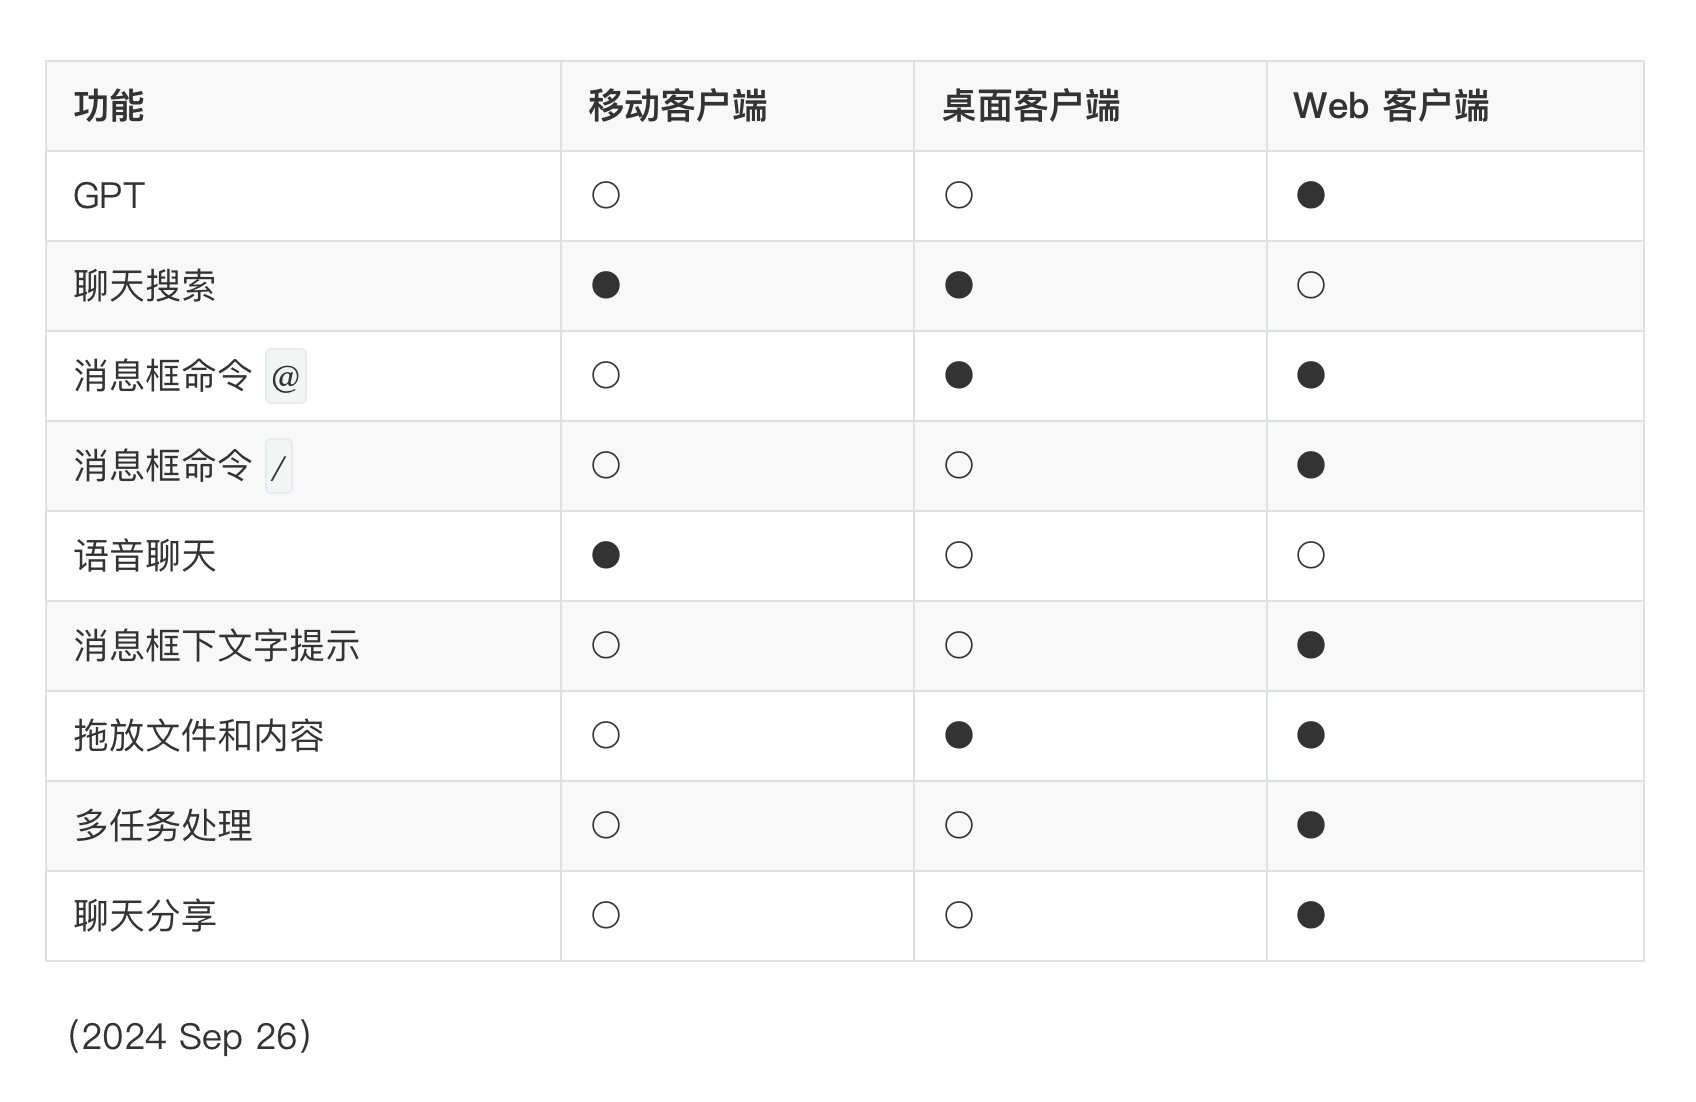Click filled circle for 多任务处理 Web client

(x=1310, y=825)
